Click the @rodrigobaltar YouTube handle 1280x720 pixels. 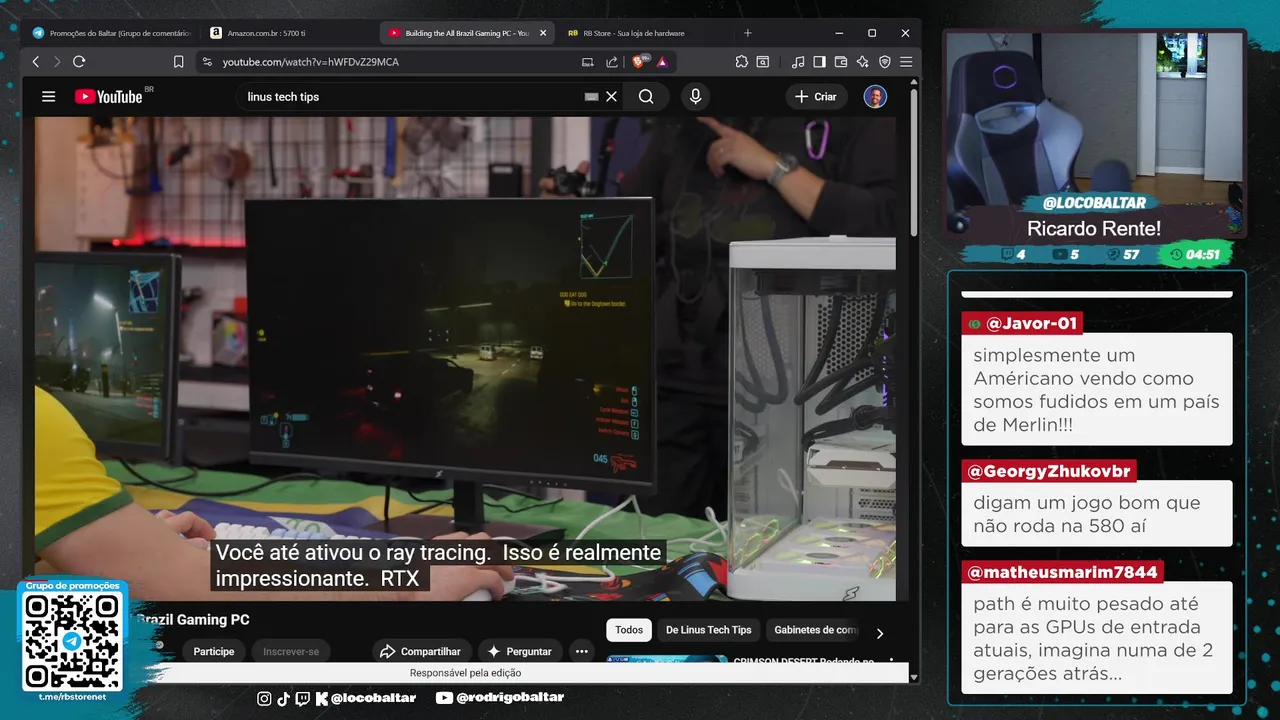coord(510,697)
